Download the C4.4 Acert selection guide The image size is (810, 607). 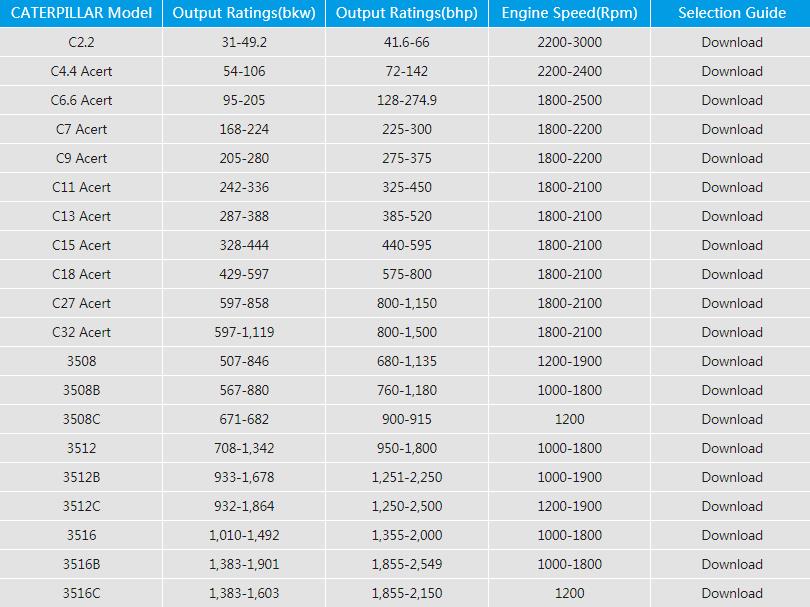point(731,71)
